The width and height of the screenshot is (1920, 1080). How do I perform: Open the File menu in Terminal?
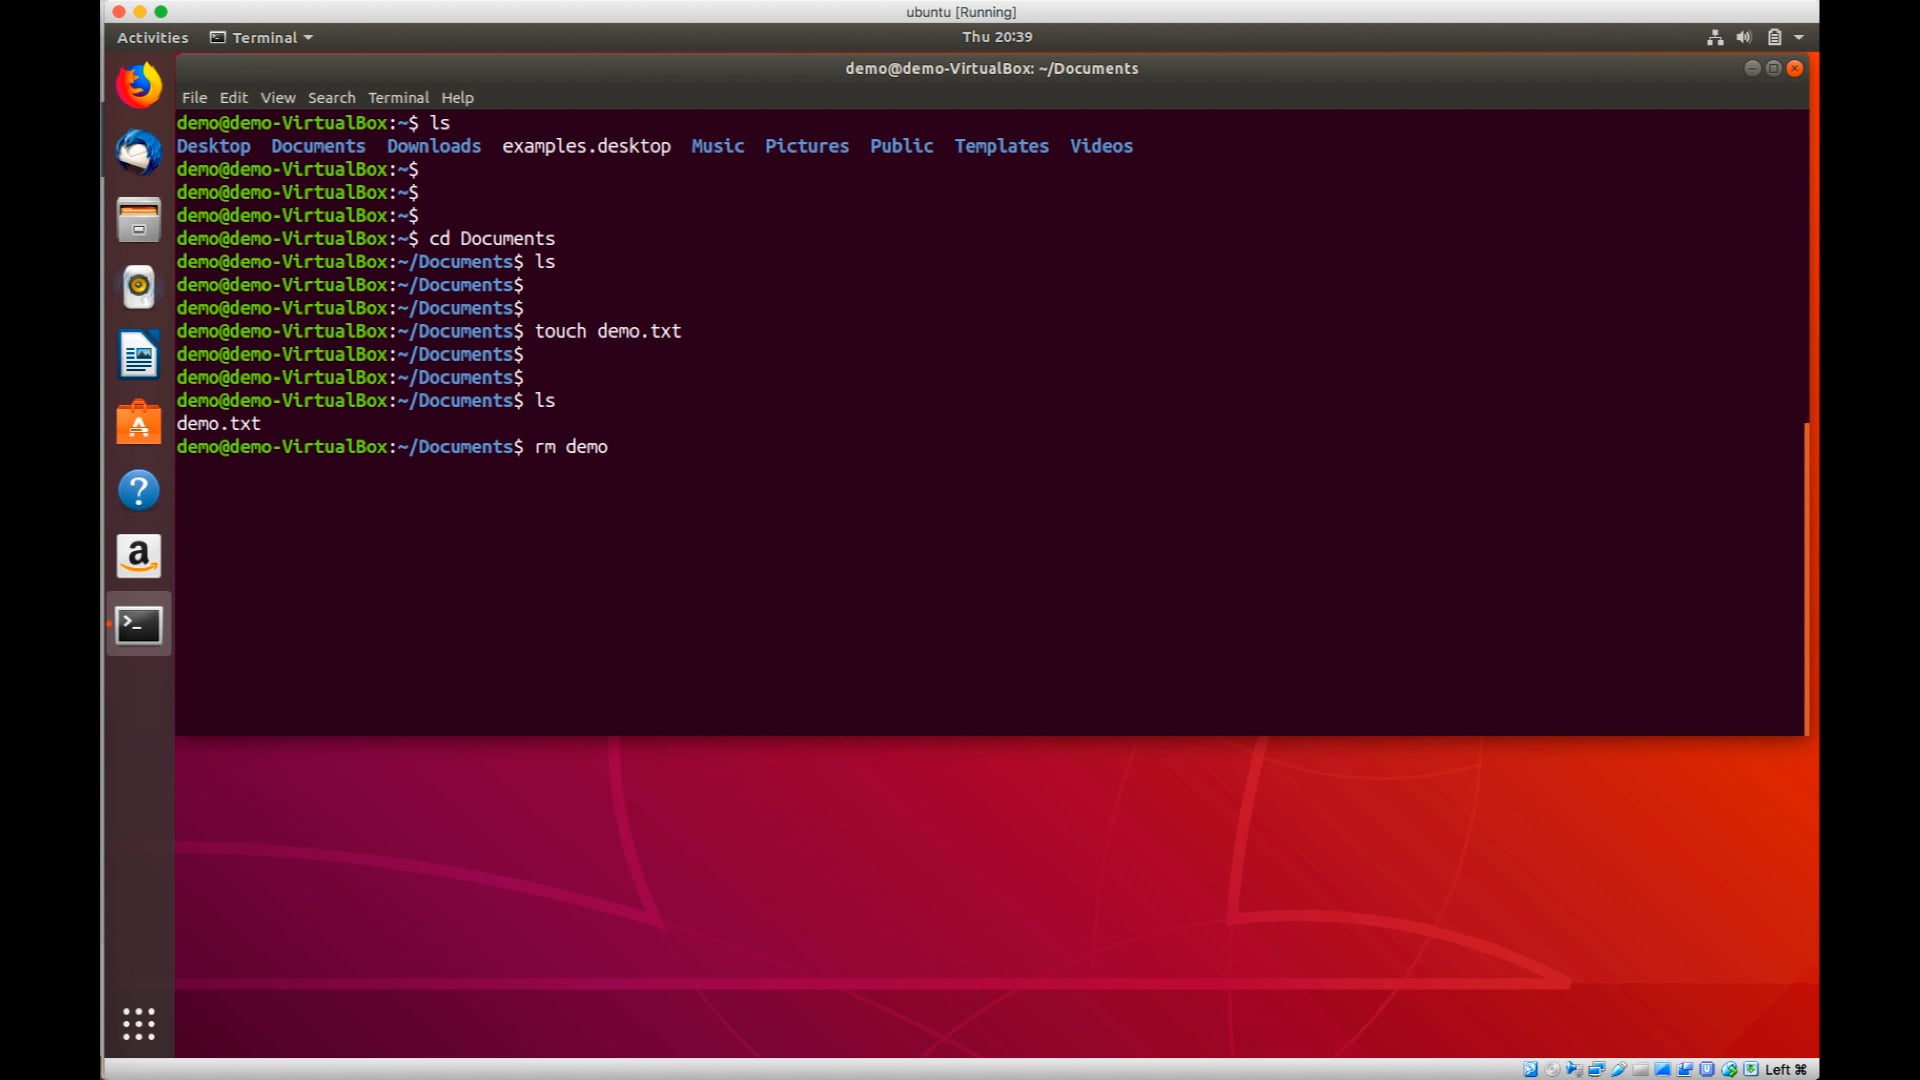coord(194,98)
